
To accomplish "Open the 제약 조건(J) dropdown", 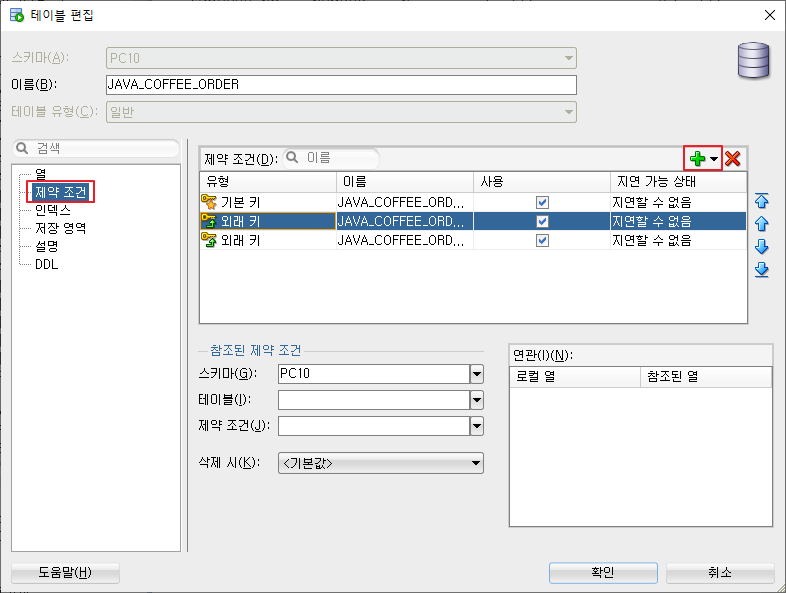I will pyautogui.click(x=477, y=426).
